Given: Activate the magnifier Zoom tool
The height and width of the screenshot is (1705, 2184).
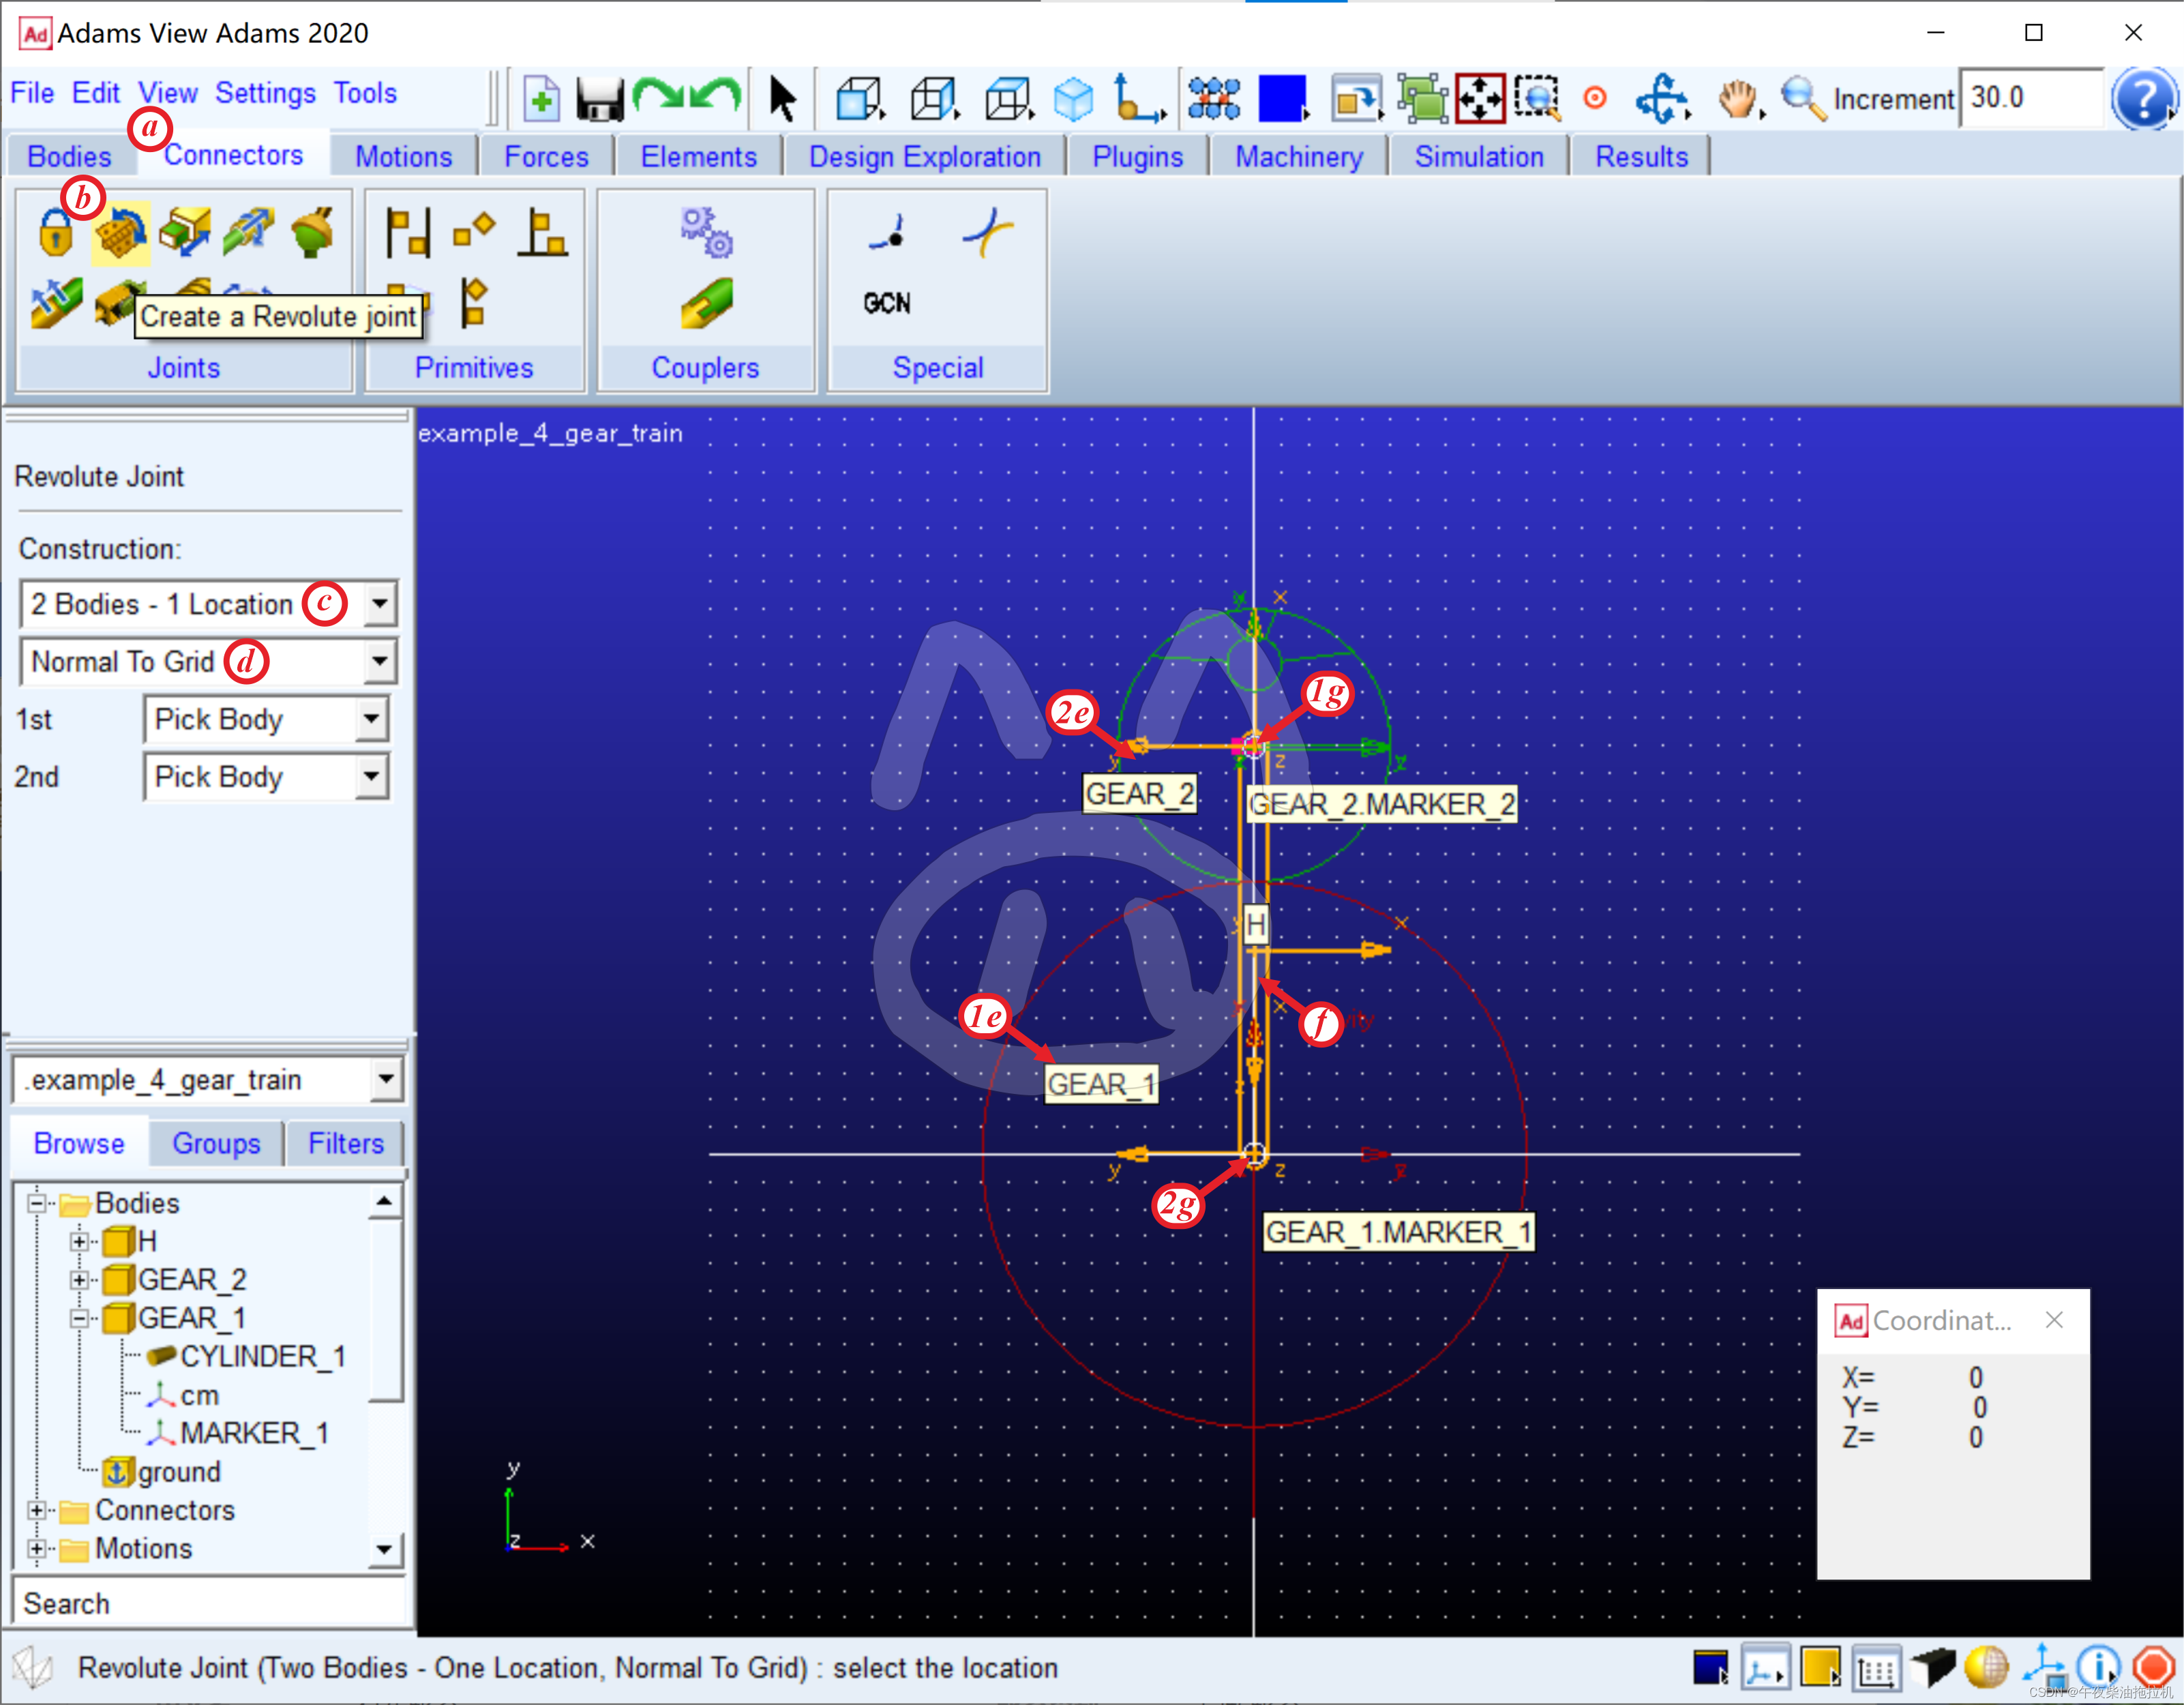Looking at the screenshot, I should click(x=1803, y=99).
